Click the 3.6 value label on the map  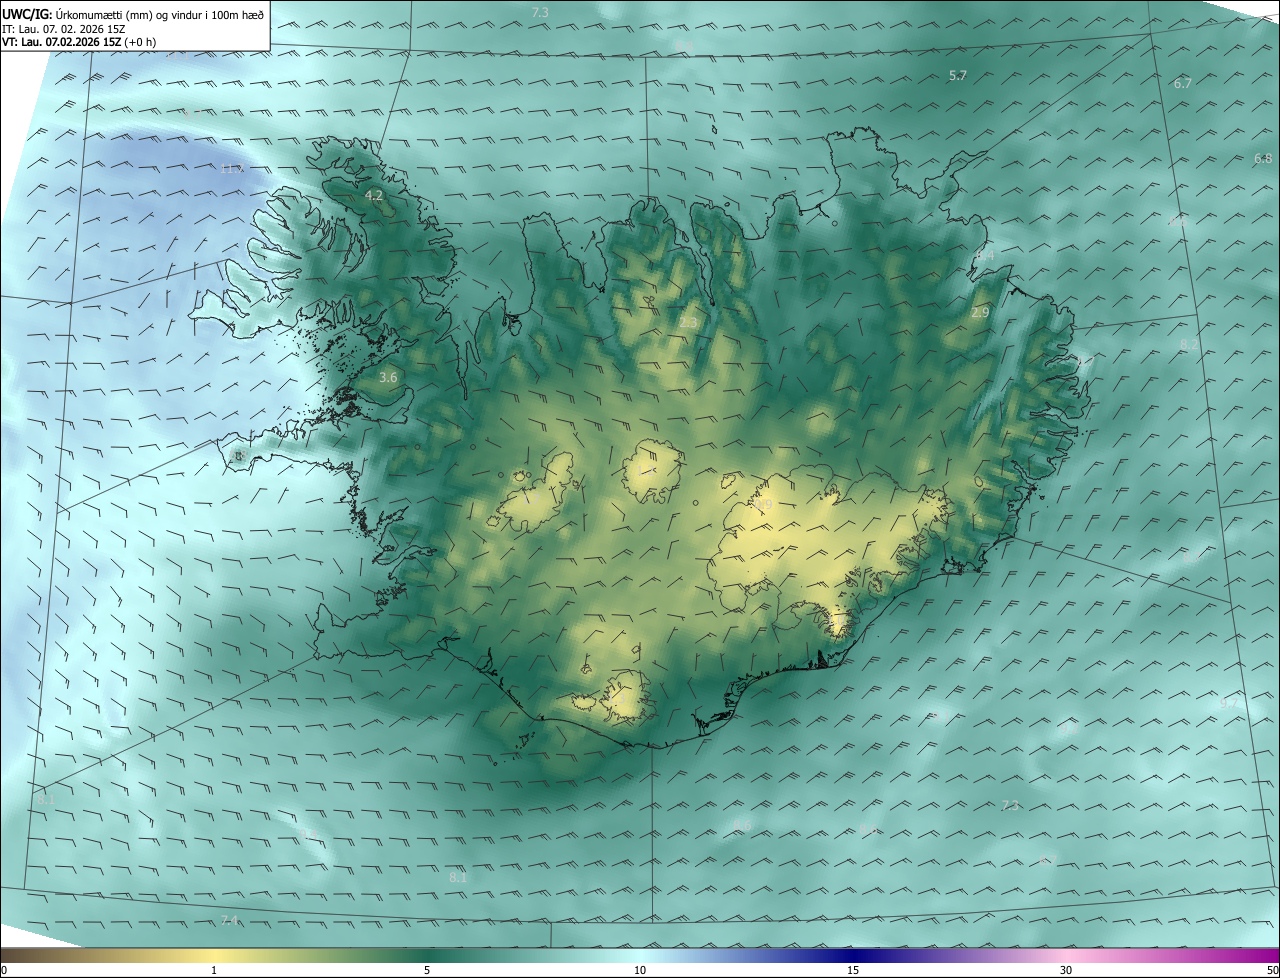pyautogui.click(x=389, y=378)
